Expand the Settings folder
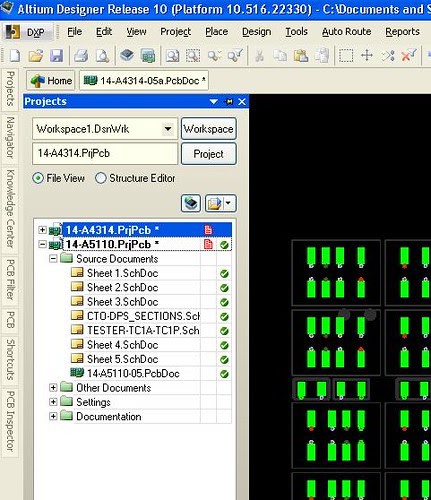This screenshot has width=431, height=500. (x=53, y=402)
